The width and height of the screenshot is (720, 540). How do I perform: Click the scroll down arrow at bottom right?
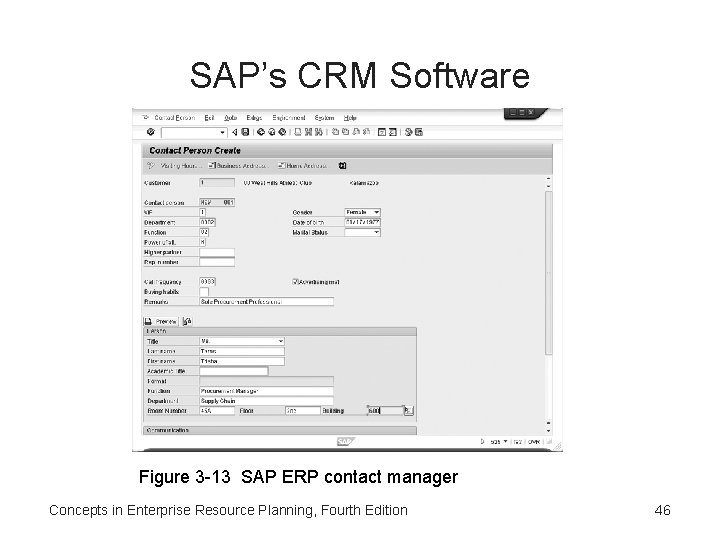(548, 431)
